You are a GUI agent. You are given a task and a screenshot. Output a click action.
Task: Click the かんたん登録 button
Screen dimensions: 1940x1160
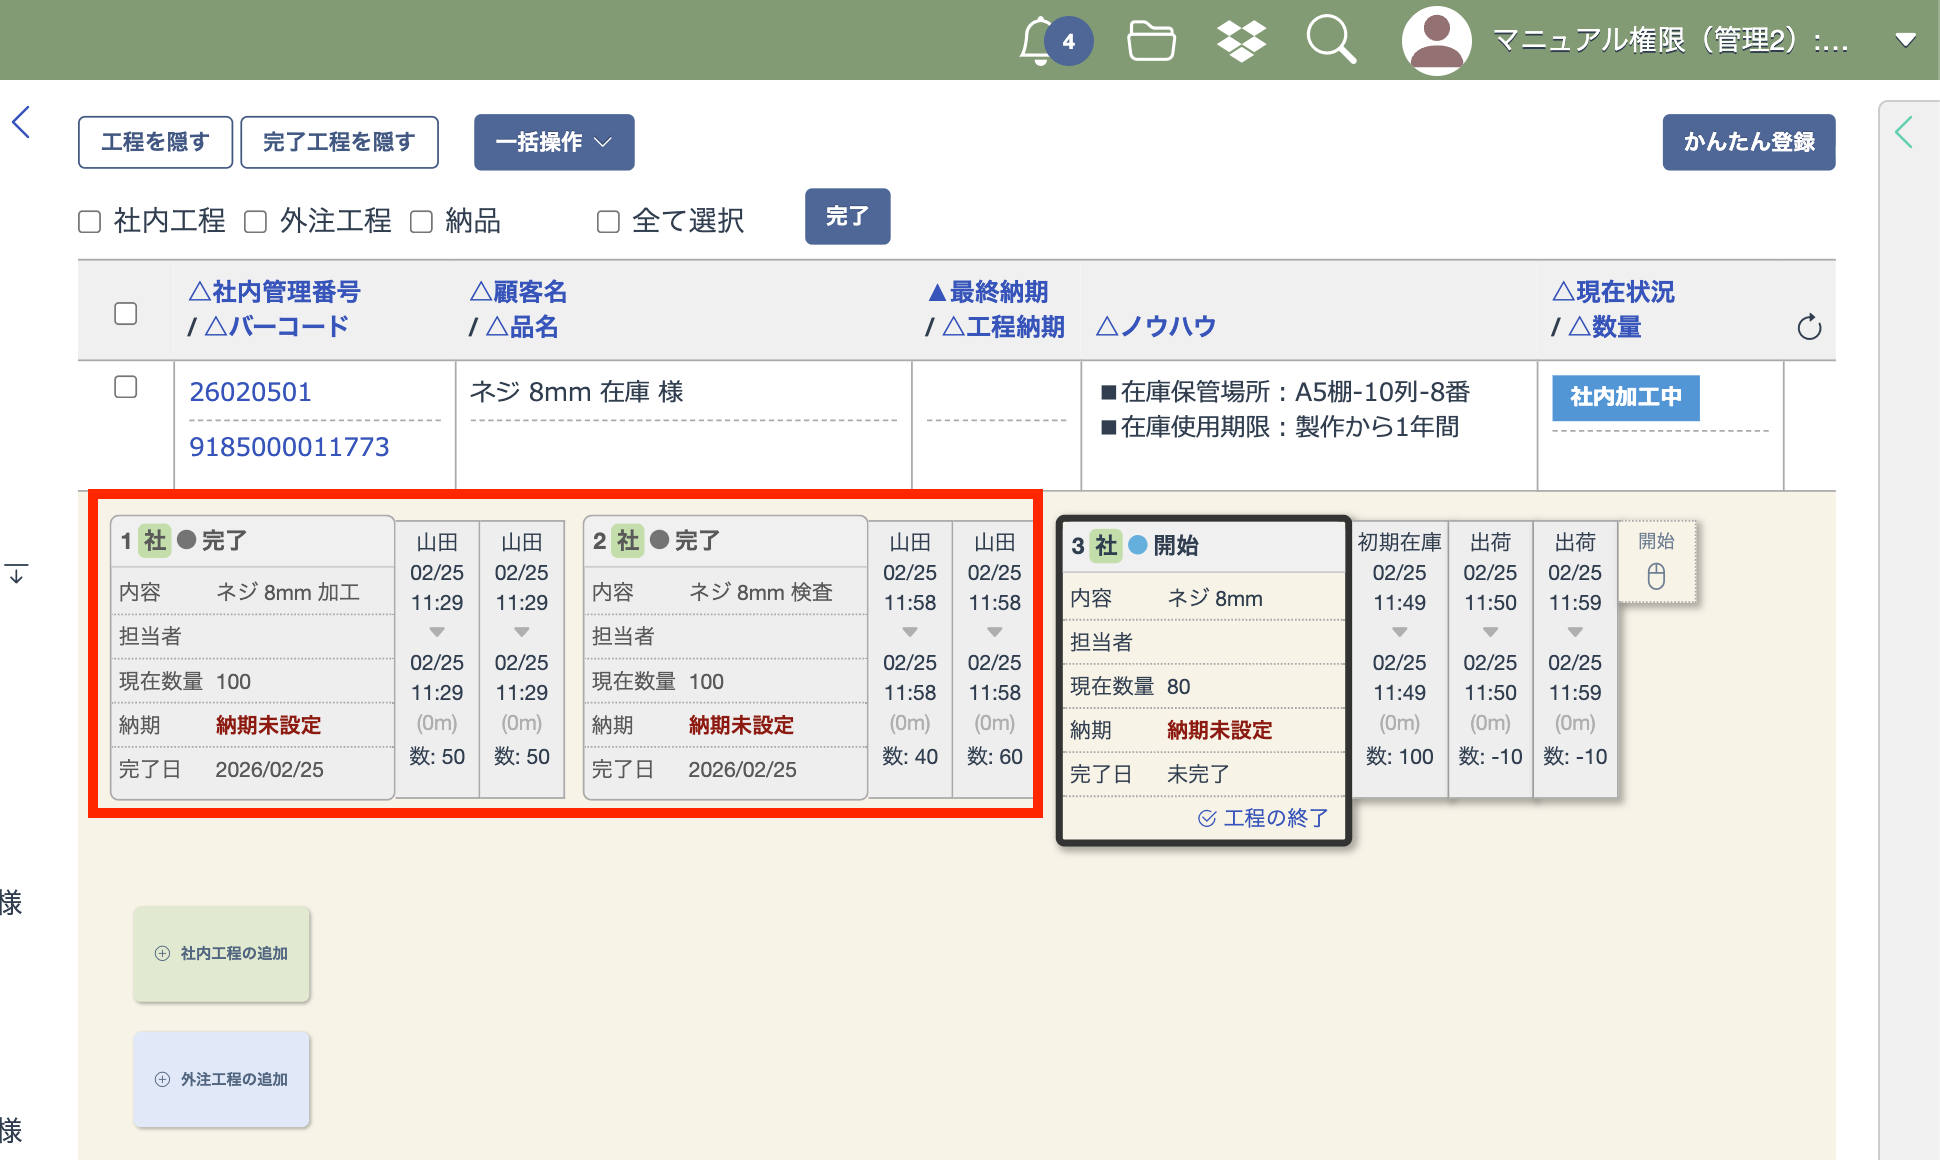[x=1748, y=142]
